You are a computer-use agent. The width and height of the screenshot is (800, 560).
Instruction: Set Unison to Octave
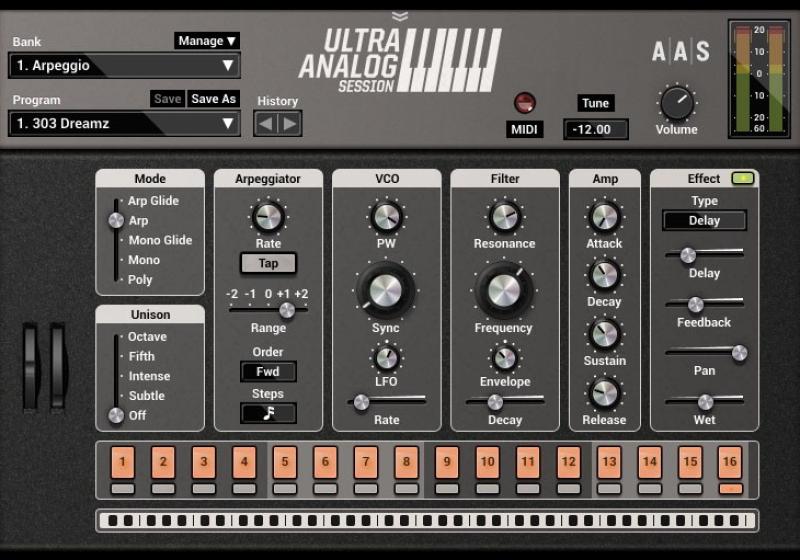(x=147, y=337)
